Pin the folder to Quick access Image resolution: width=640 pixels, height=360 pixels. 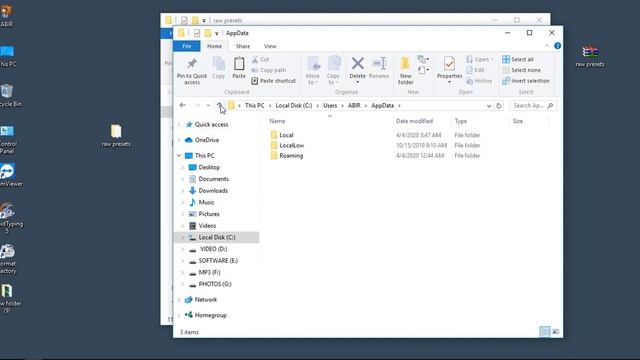[192, 71]
